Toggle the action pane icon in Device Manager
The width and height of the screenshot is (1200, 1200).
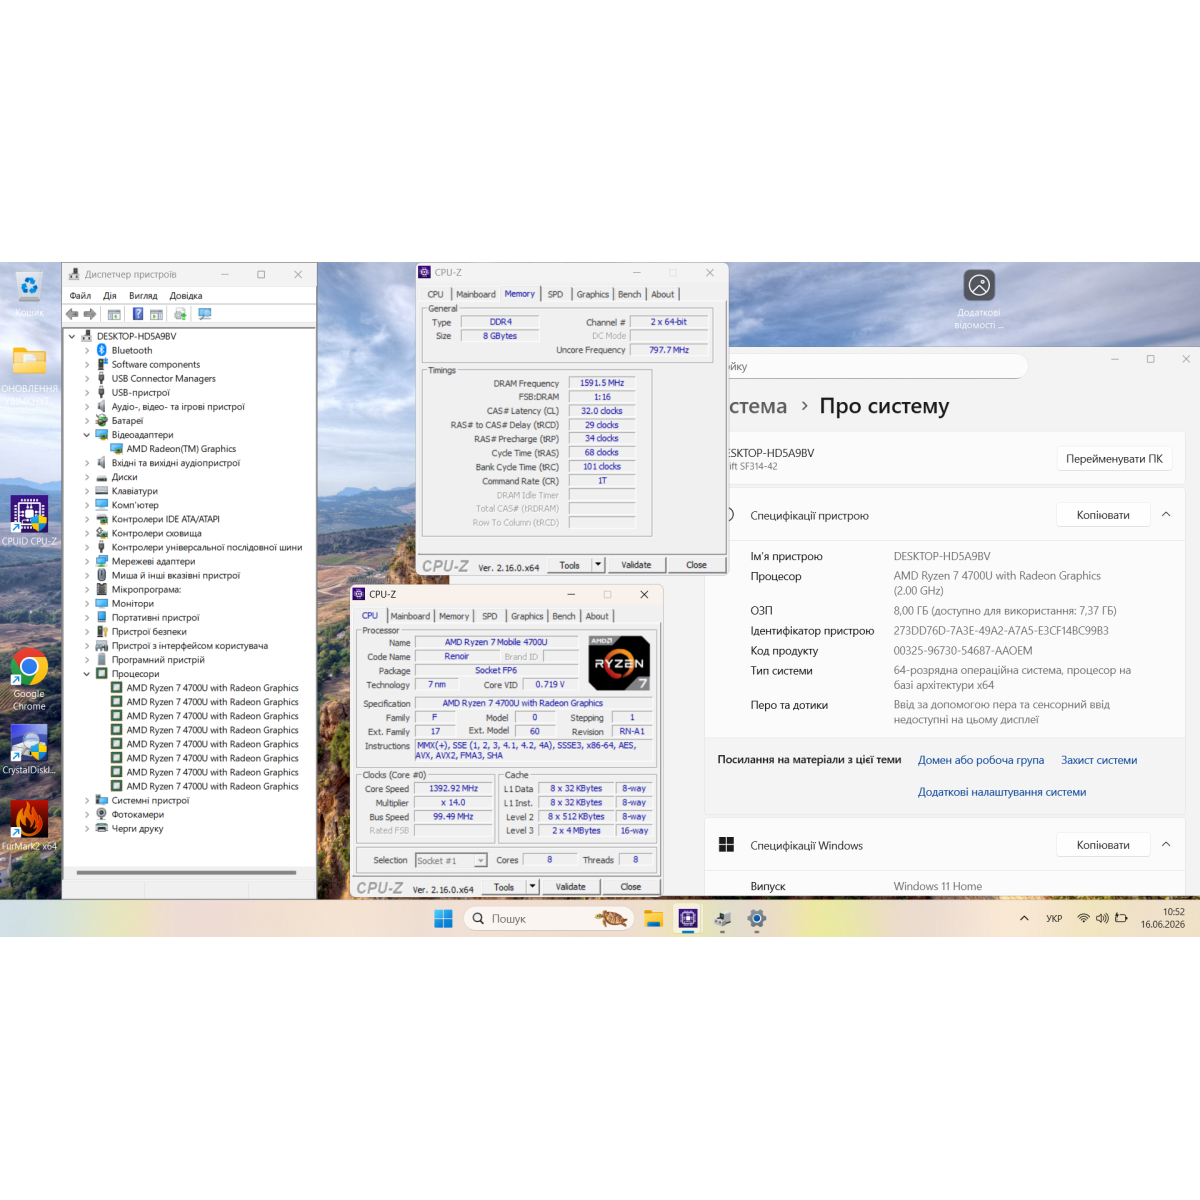(x=157, y=314)
